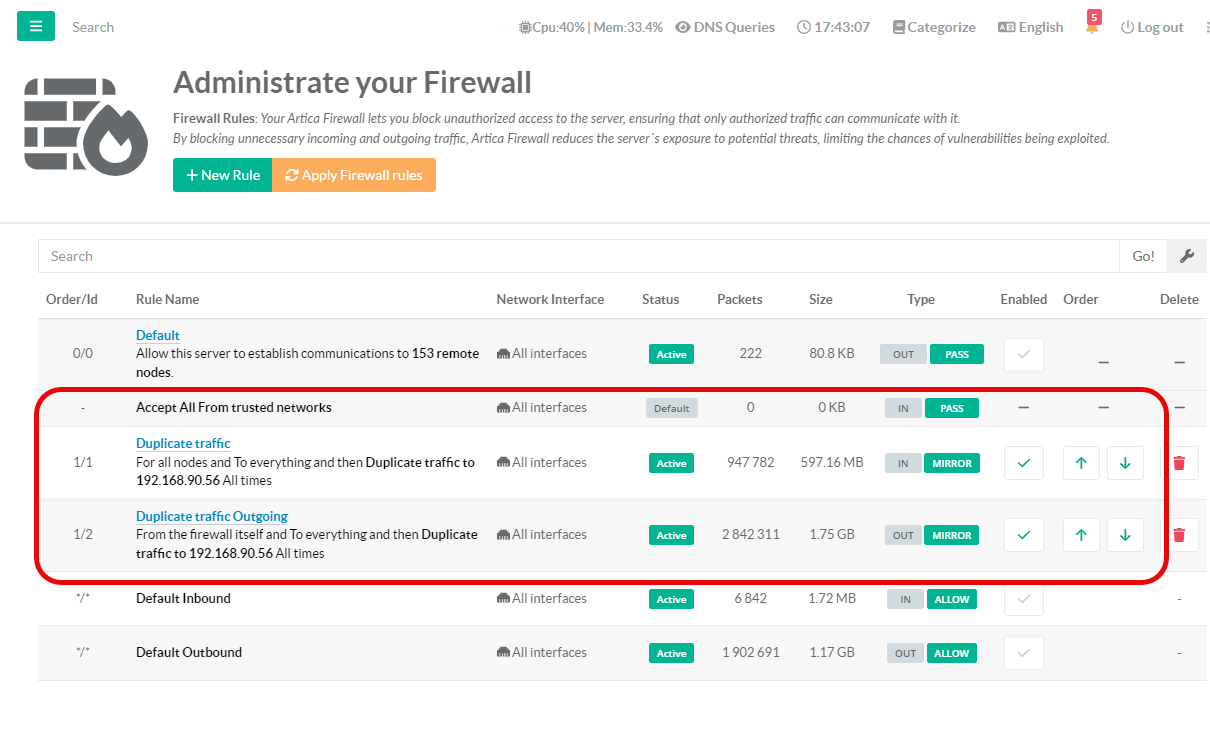Click the notification bell icon
The height and width of the screenshot is (743, 1210).
1091,27
